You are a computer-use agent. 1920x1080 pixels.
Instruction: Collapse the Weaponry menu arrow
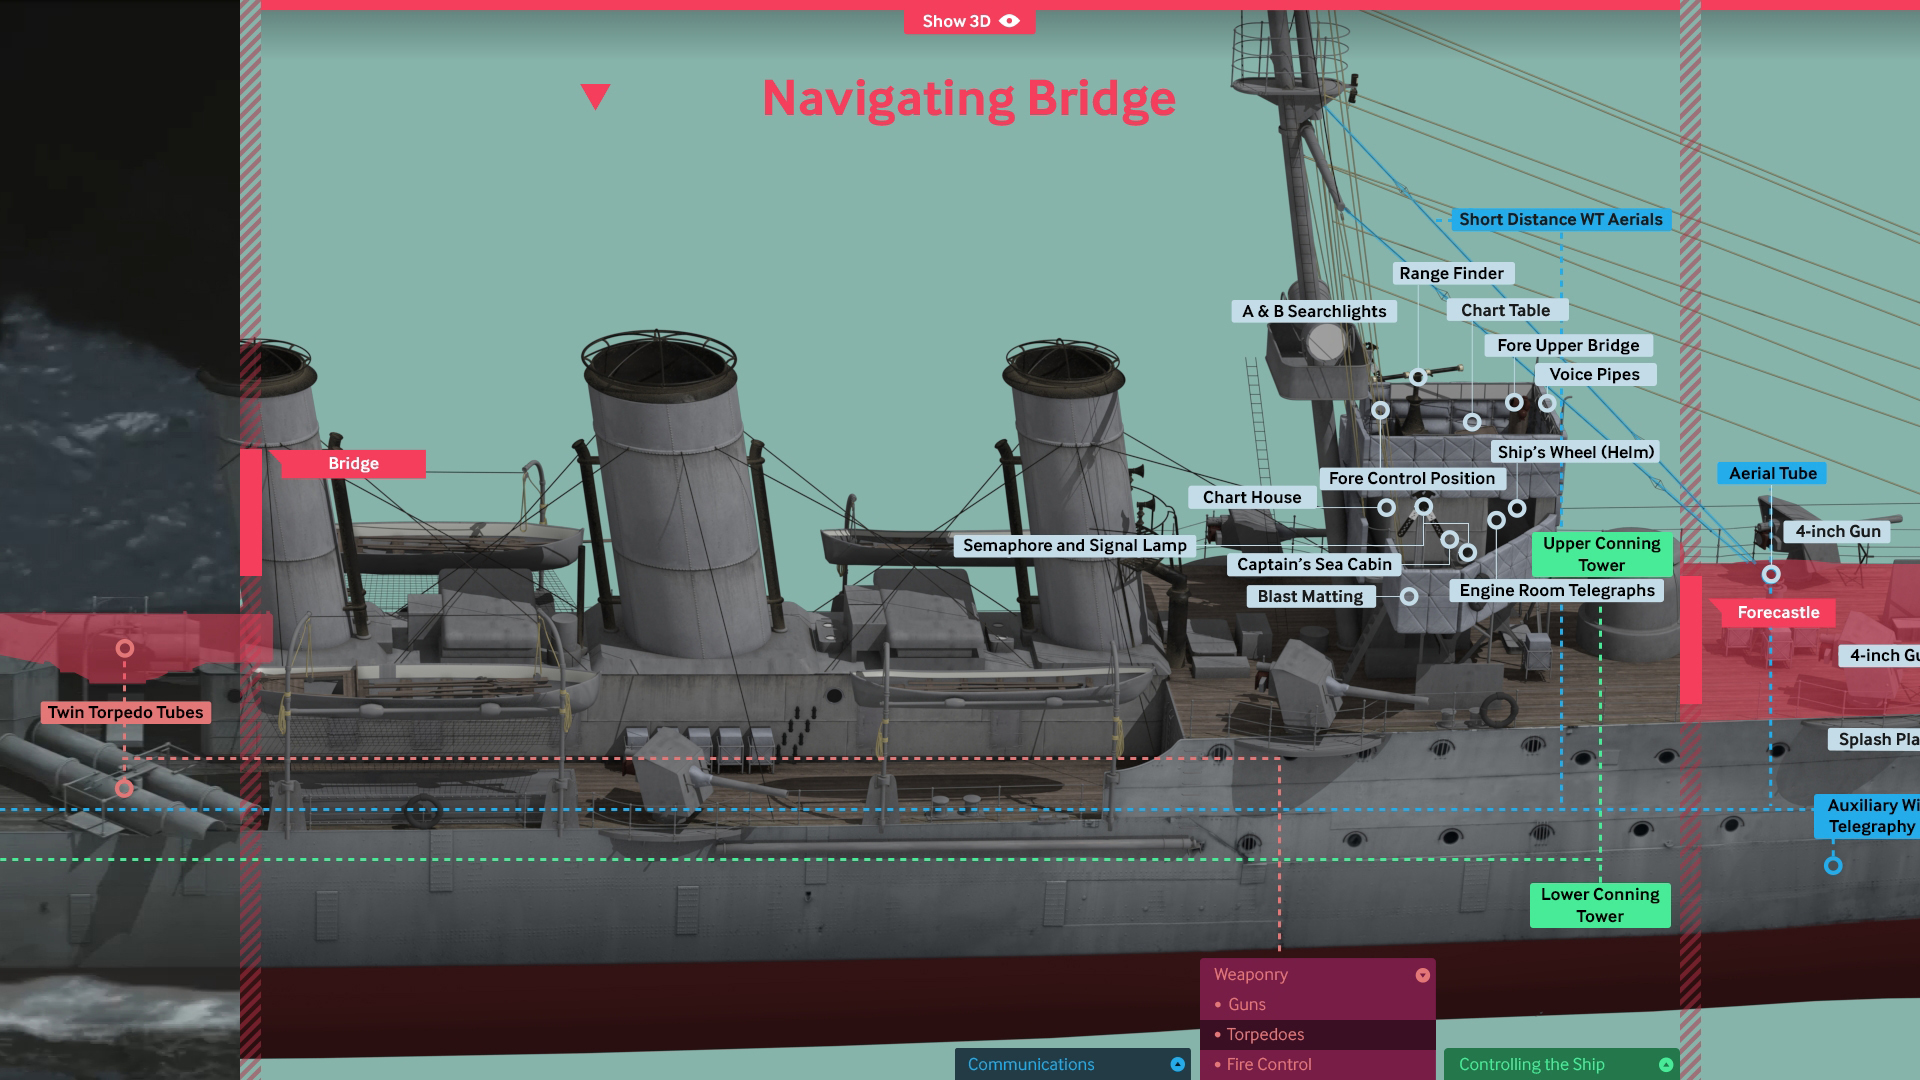1422,975
